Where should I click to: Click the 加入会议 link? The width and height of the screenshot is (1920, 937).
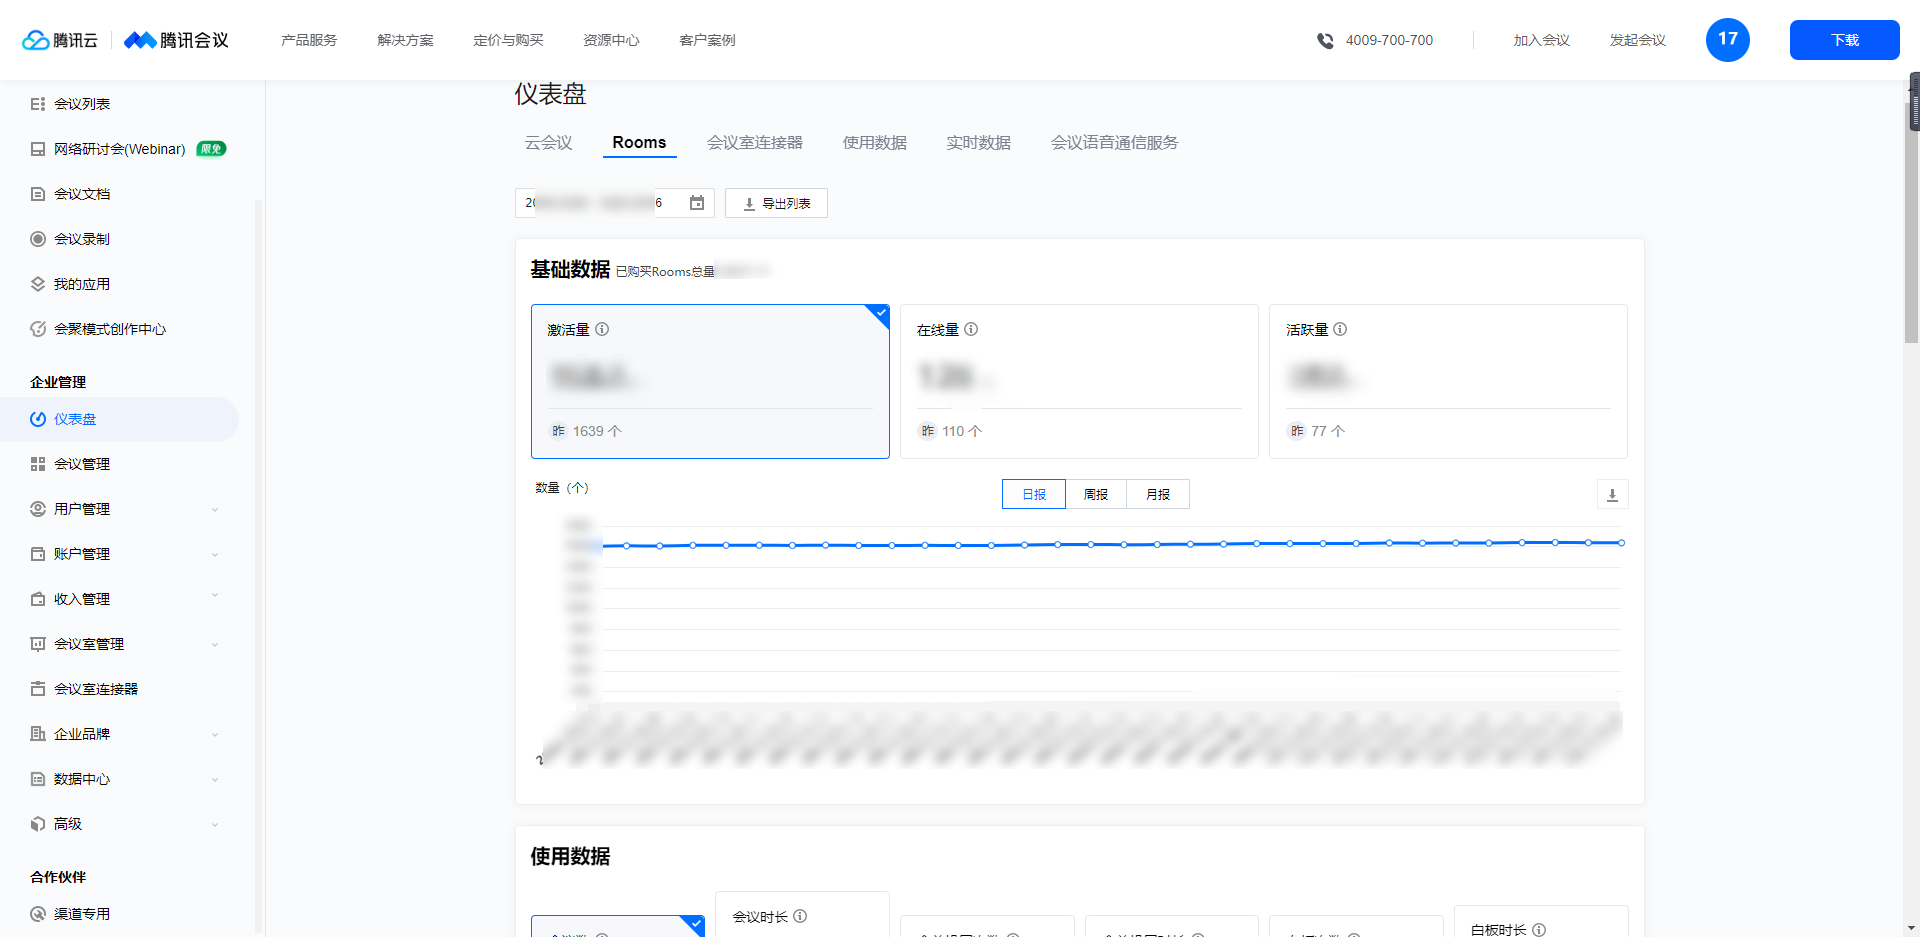(1542, 40)
